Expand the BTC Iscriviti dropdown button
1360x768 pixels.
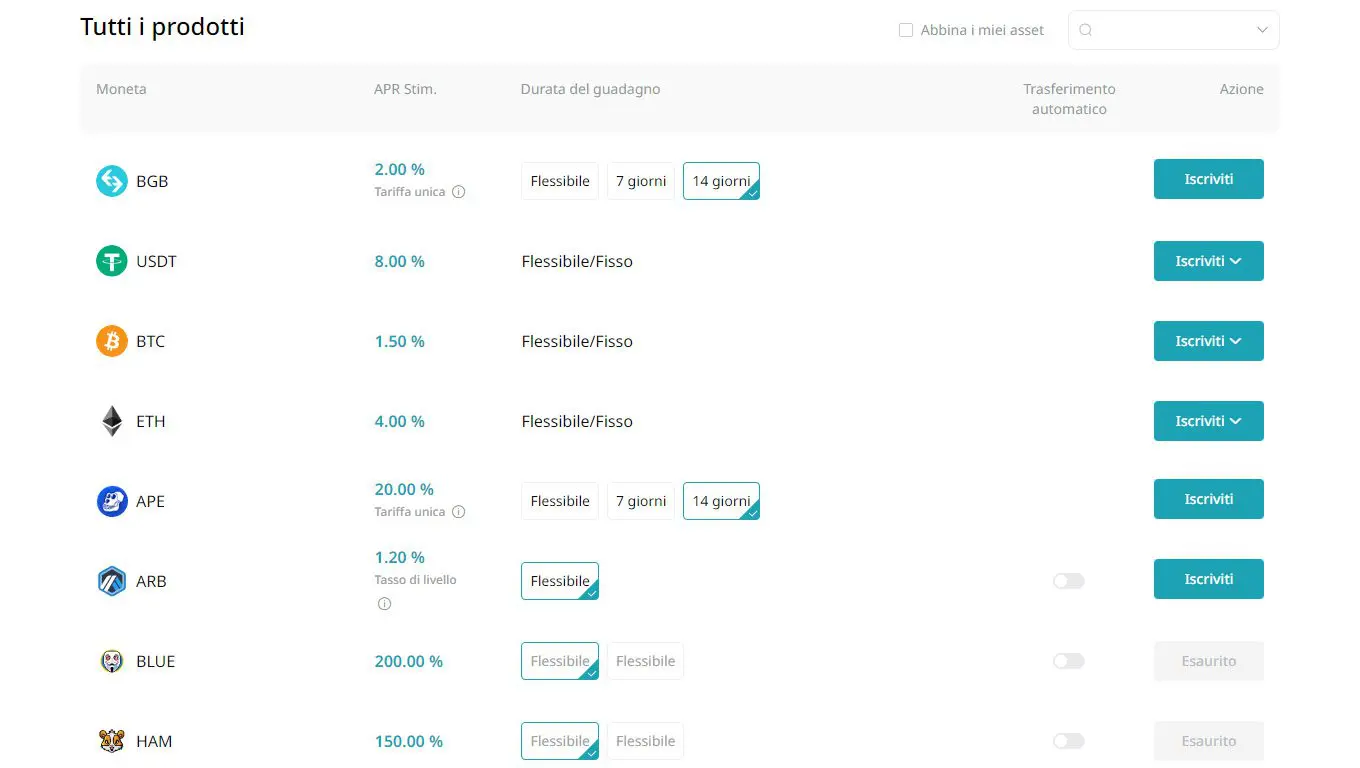1209,341
